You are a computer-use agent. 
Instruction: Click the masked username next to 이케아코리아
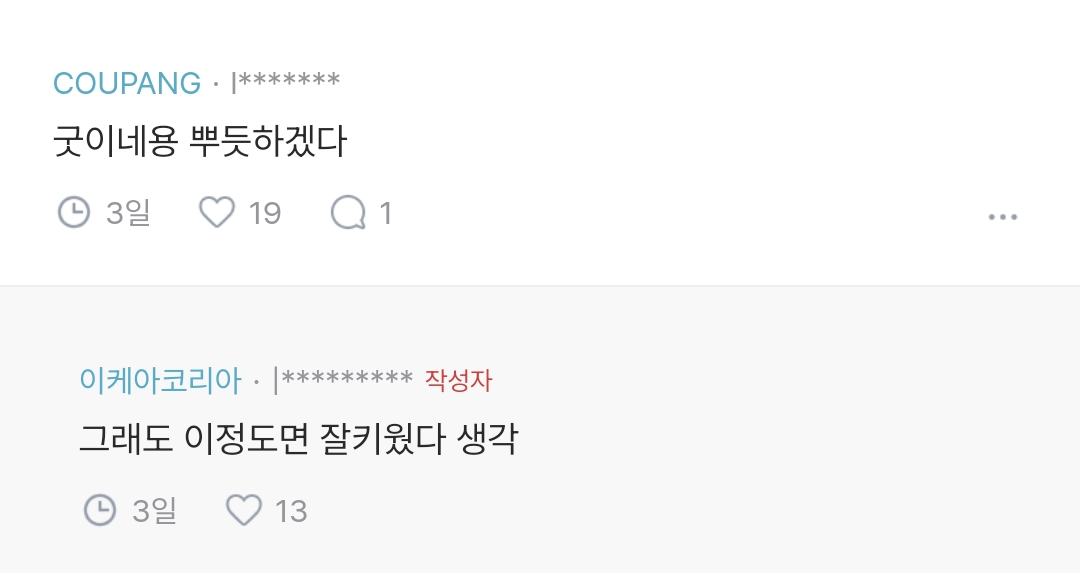(343, 380)
